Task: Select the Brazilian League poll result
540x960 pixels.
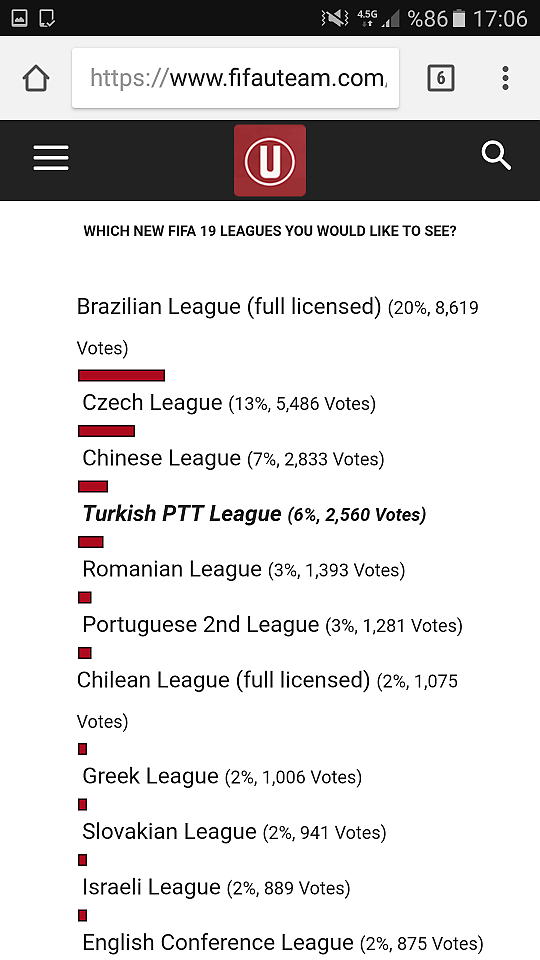Action: pyautogui.click(x=277, y=326)
